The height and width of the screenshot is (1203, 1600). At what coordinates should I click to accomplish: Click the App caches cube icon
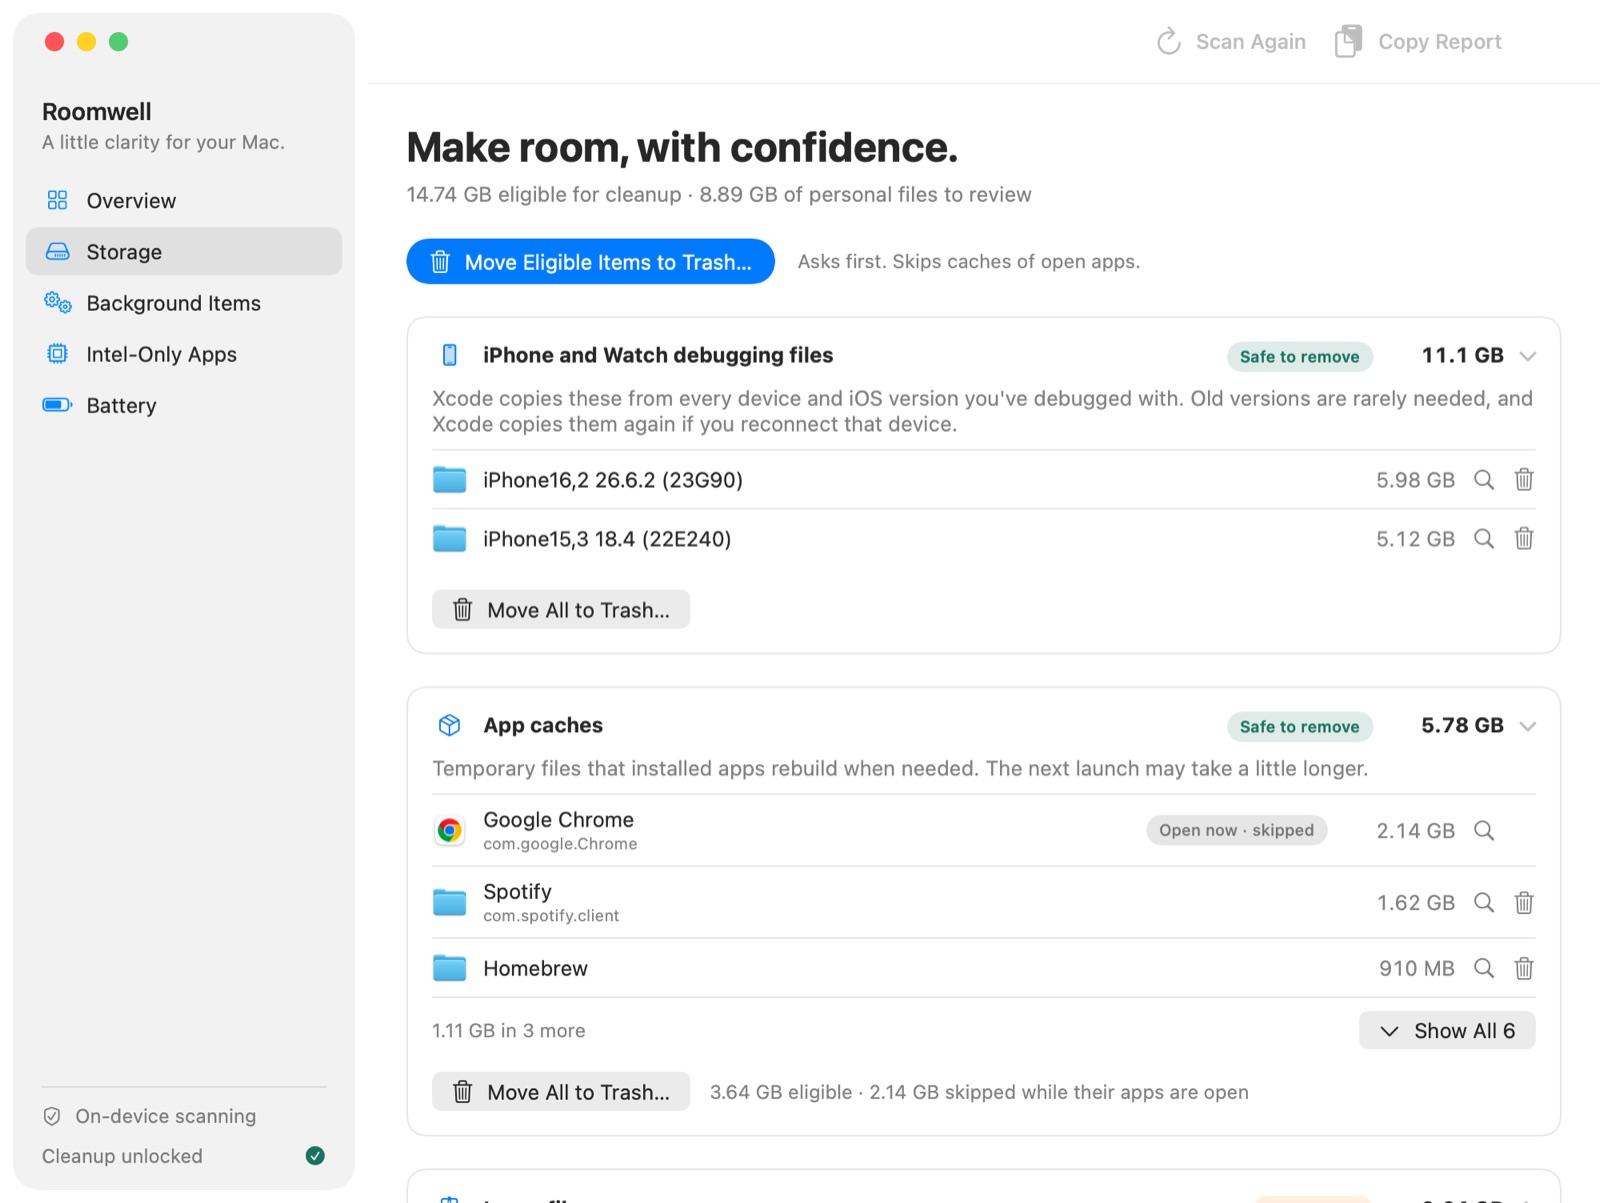pyautogui.click(x=450, y=726)
